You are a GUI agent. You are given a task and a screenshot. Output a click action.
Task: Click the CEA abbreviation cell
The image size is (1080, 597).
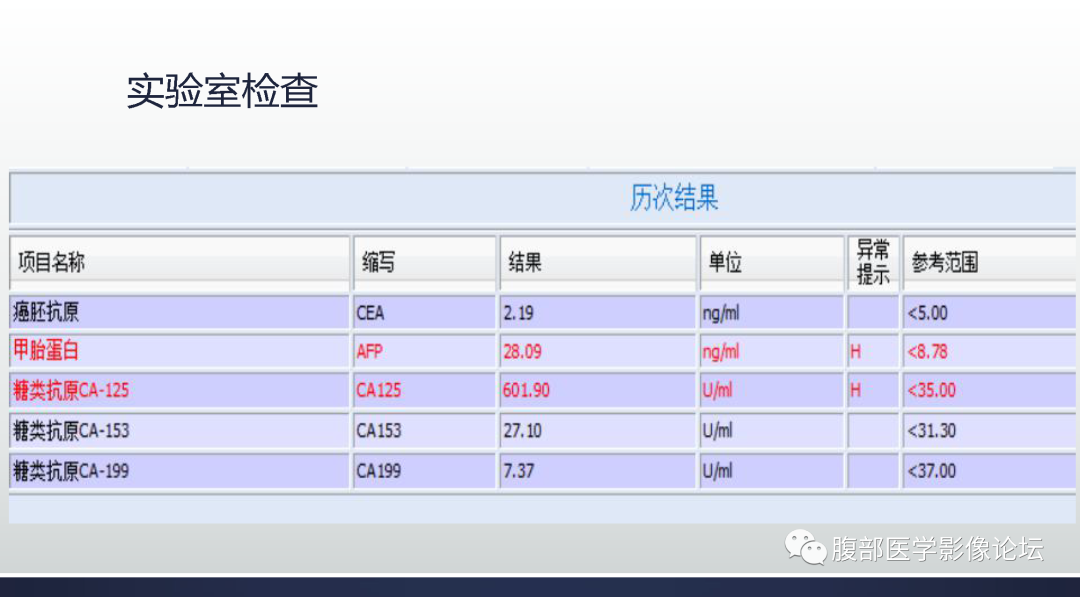click(x=424, y=313)
